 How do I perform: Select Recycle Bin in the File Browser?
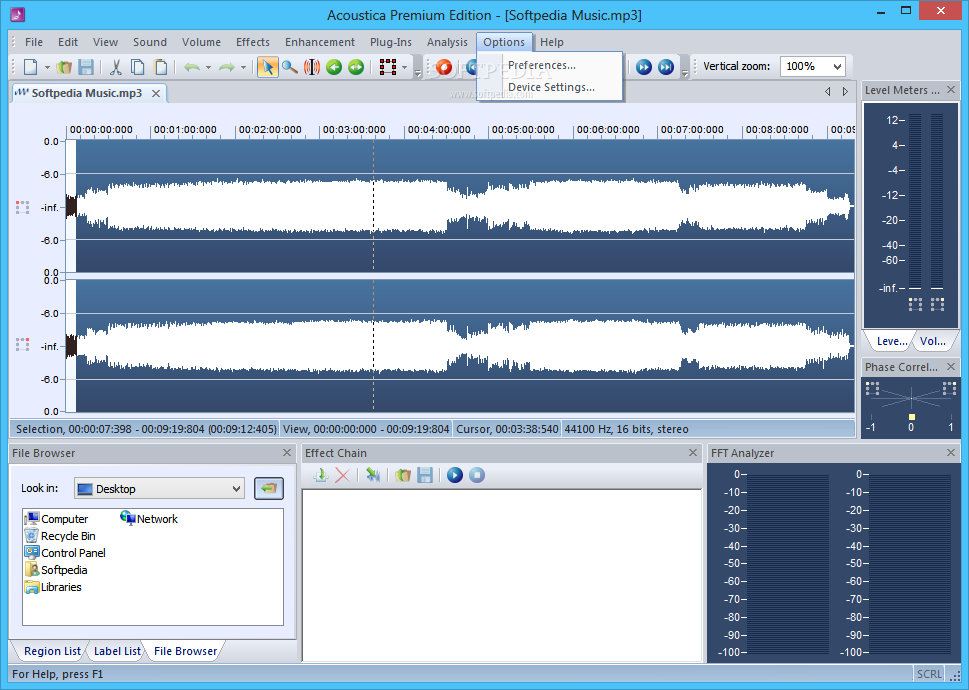coord(60,536)
